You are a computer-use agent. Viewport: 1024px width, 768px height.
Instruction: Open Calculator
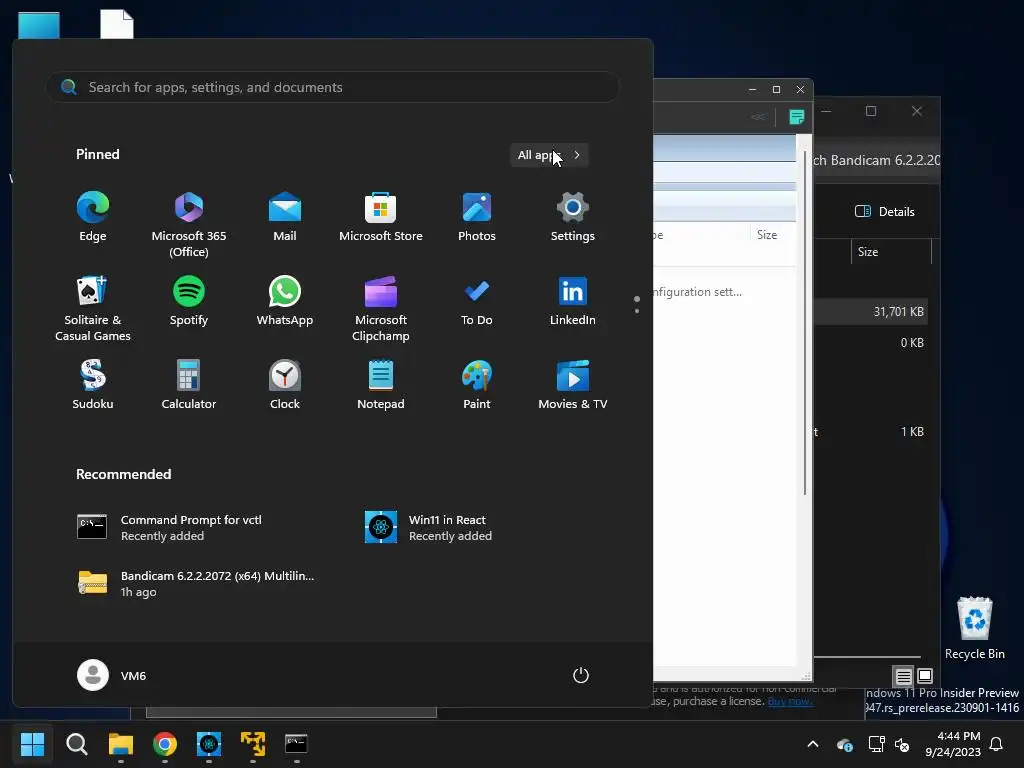pos(189,385)
